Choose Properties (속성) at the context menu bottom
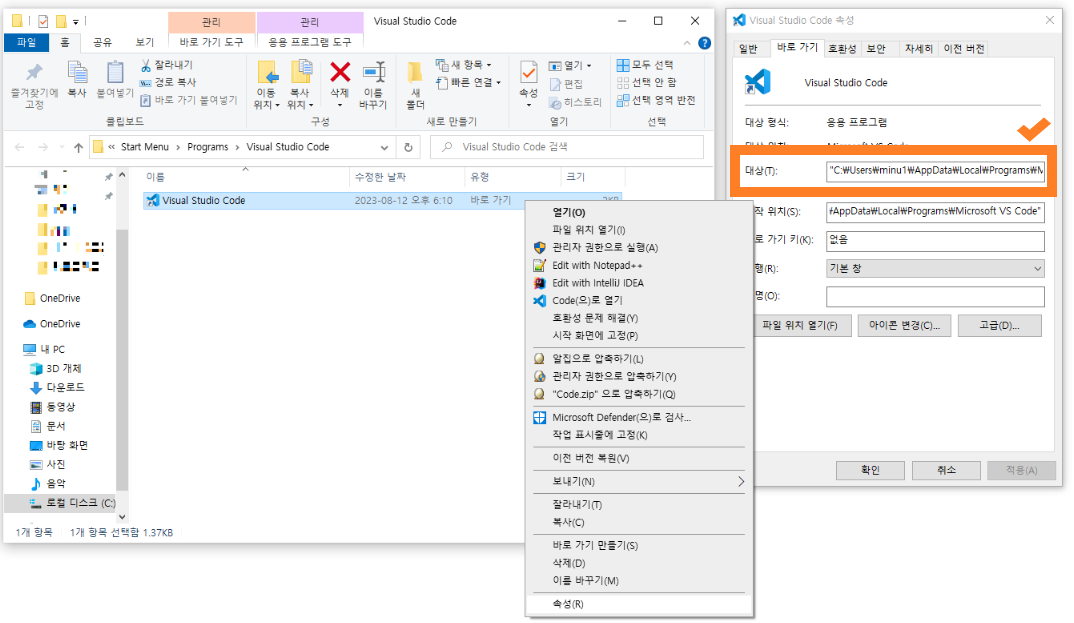Viewport: 1074px width, 623px height. [x=639, y=605]
